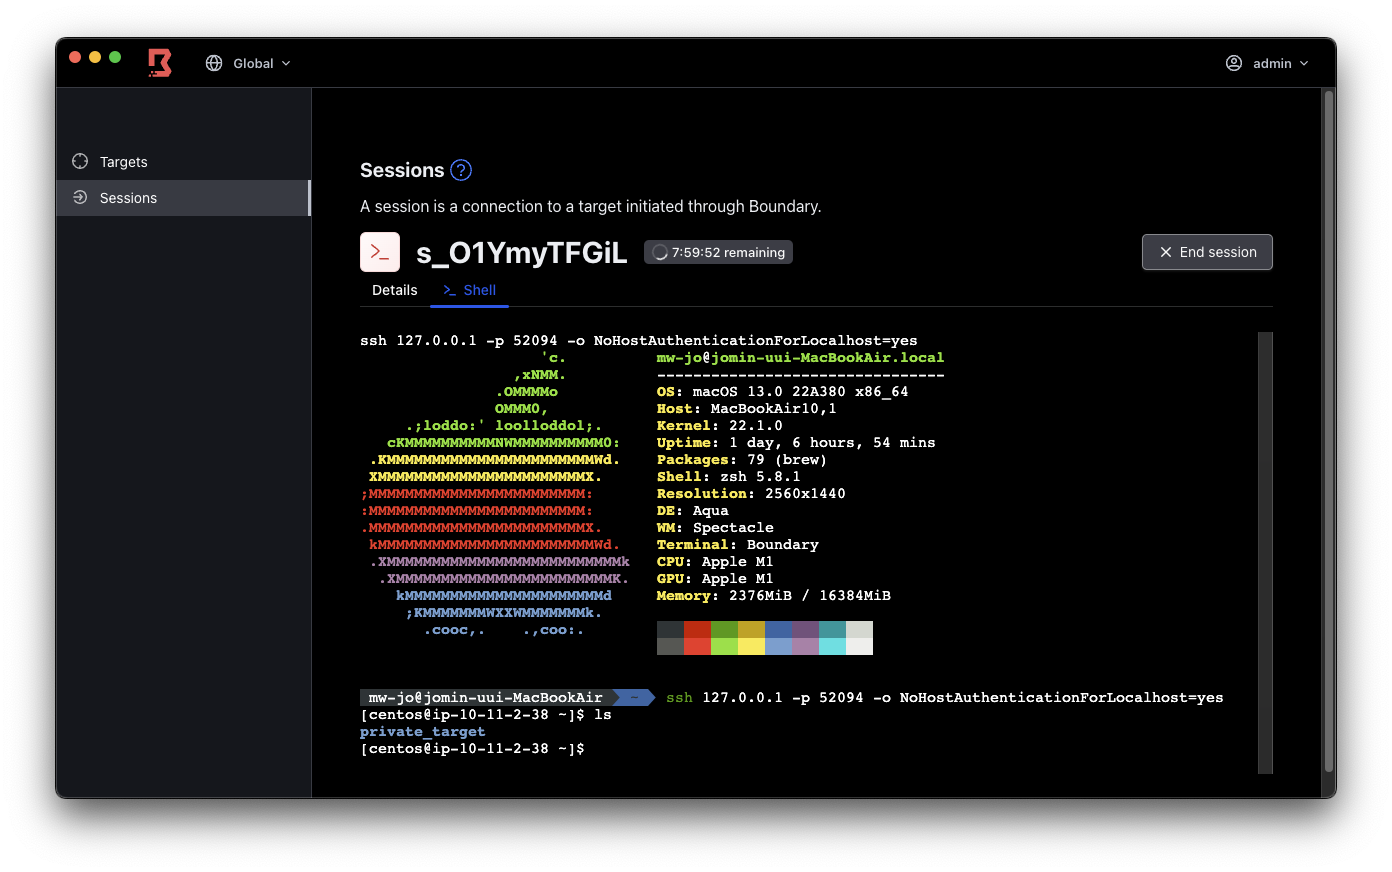
Task: Click the session ID s_O1YmyTFGiL heading
Action: tap(522, 253)
